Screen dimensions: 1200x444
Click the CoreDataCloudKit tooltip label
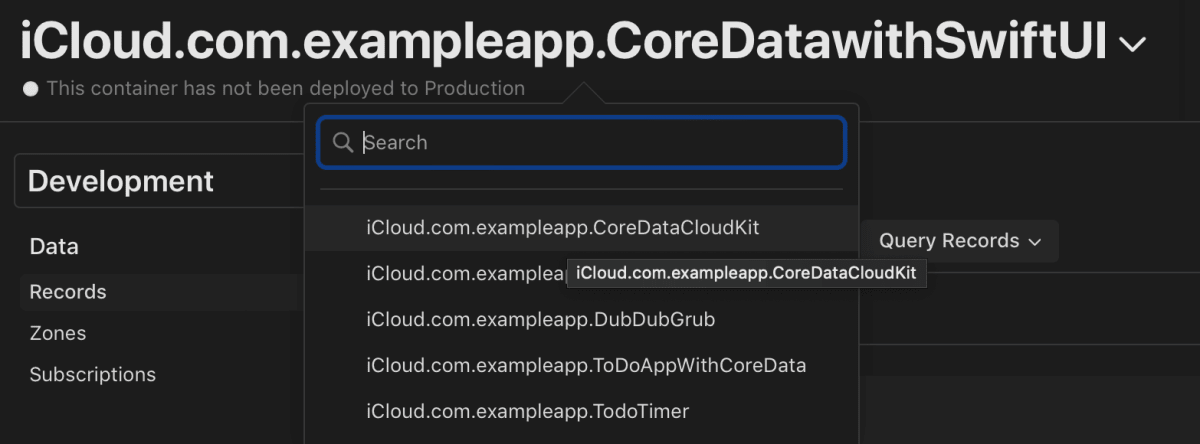tap(746, 273)
